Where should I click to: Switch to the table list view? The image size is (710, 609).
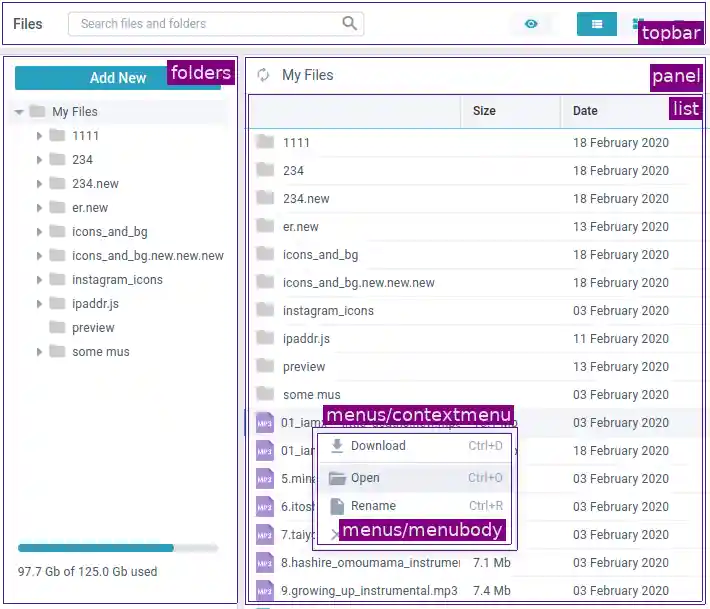pos(596,24)
